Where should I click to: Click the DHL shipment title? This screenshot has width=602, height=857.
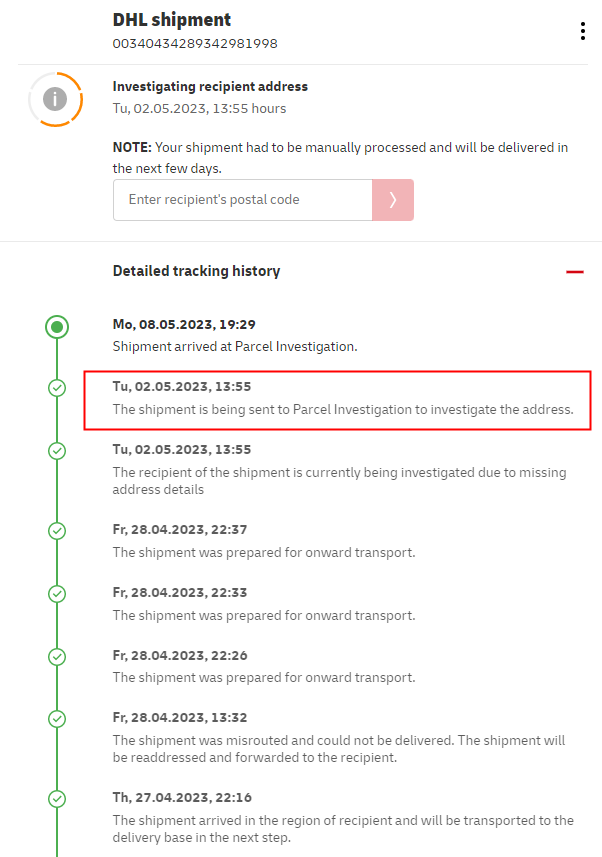point(171,20)
